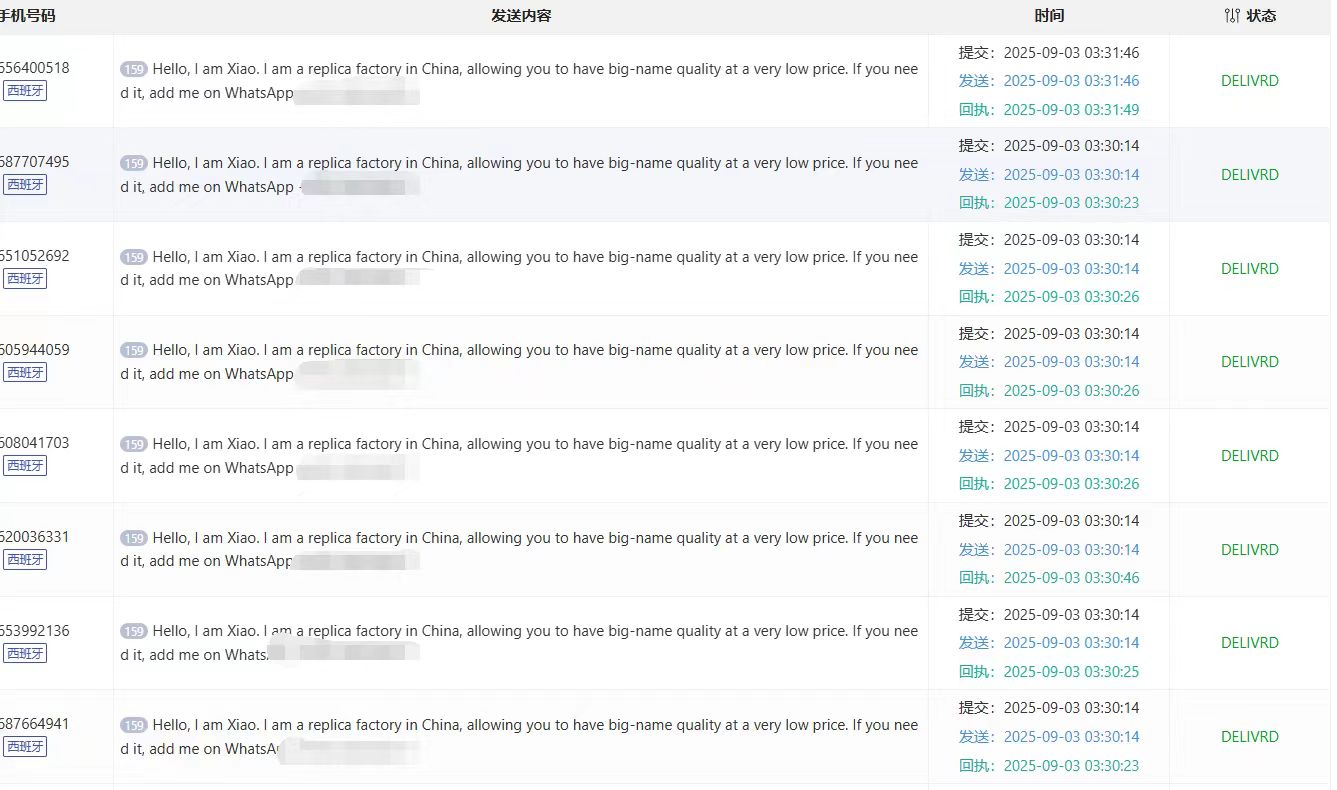Click the 159 badge in the last row
The height and width of the screenshot is (790, 1337).
[134, 725]
